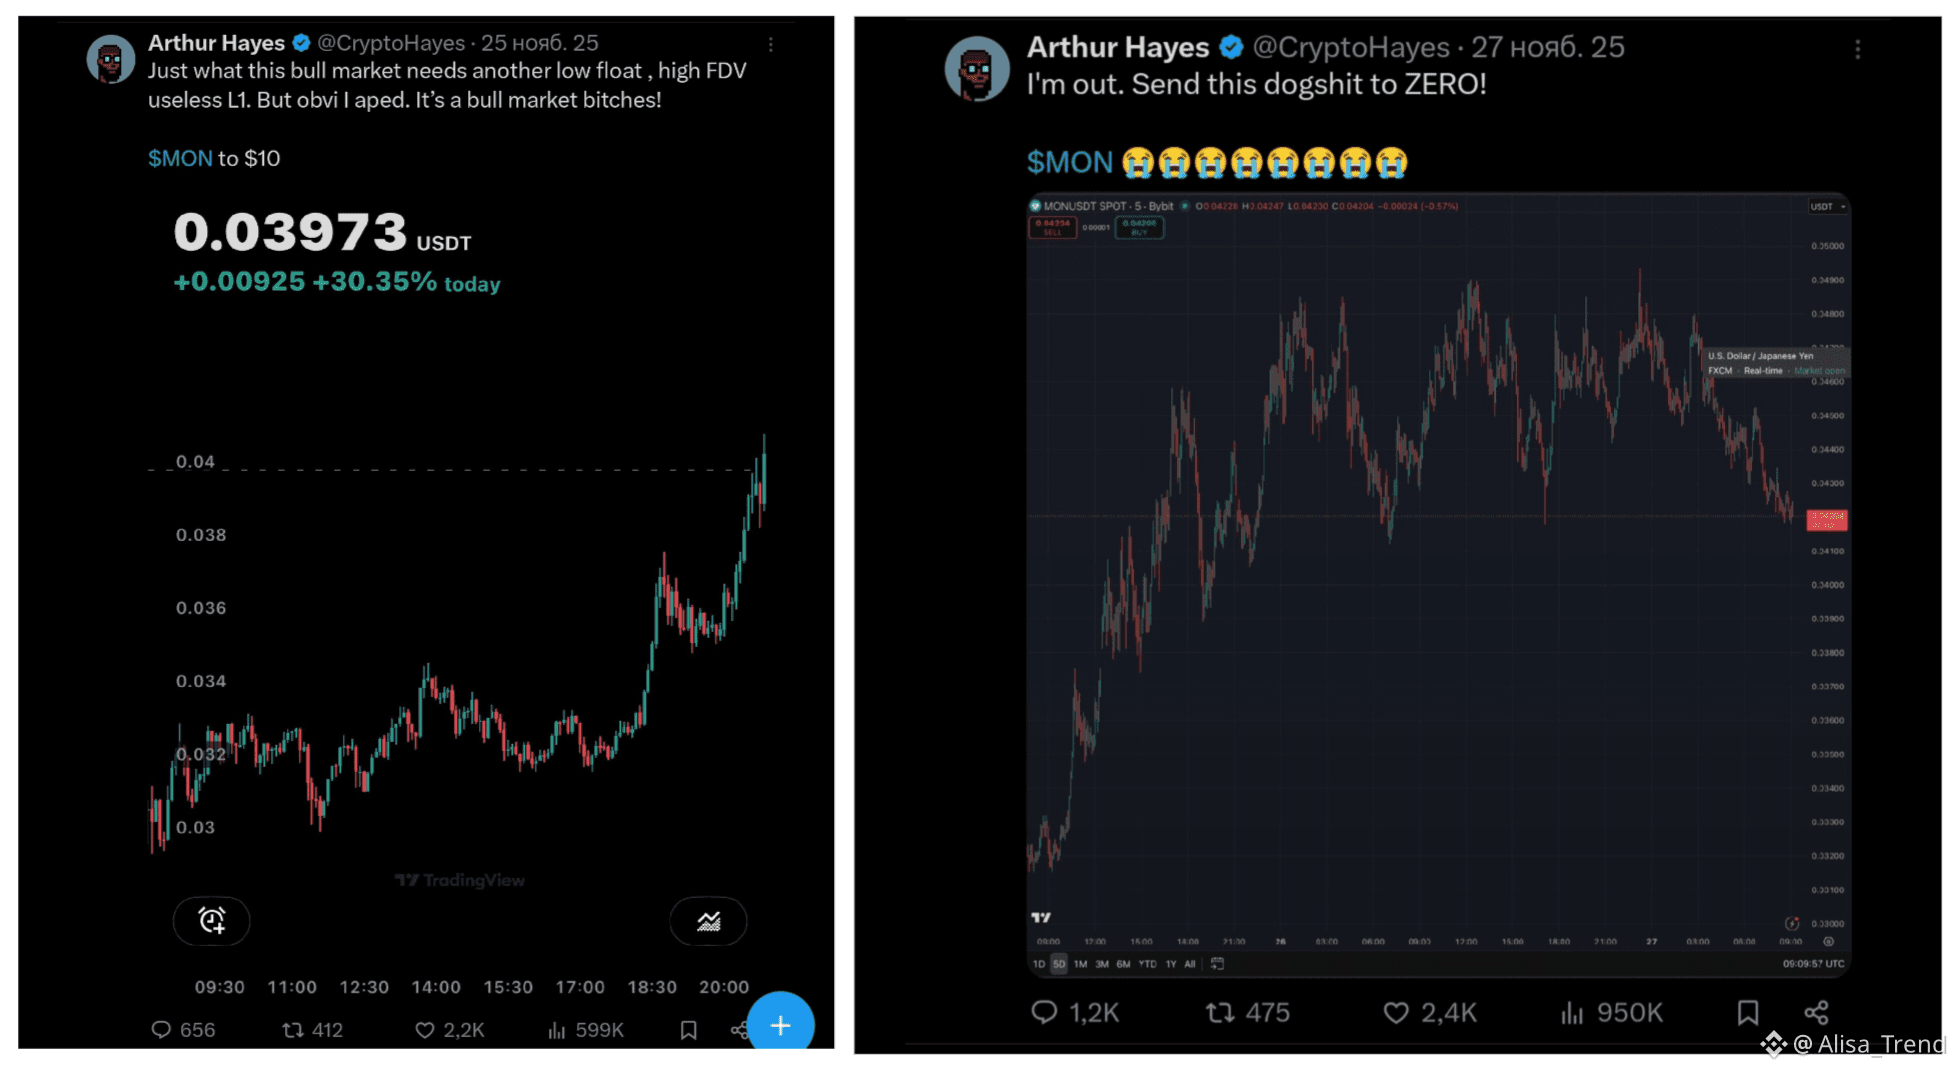Bookmark the right-hand tweet
This screenshot has height=1070, width=1955.
[1747, 1013]
